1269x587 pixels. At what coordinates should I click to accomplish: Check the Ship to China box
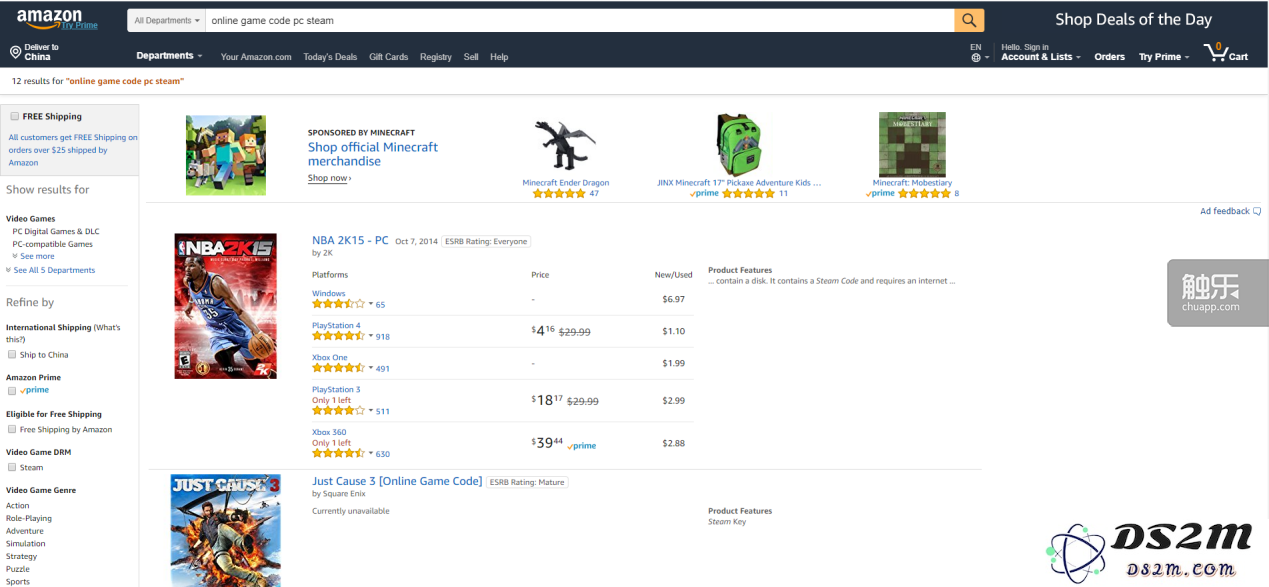(x=12, y=354)
